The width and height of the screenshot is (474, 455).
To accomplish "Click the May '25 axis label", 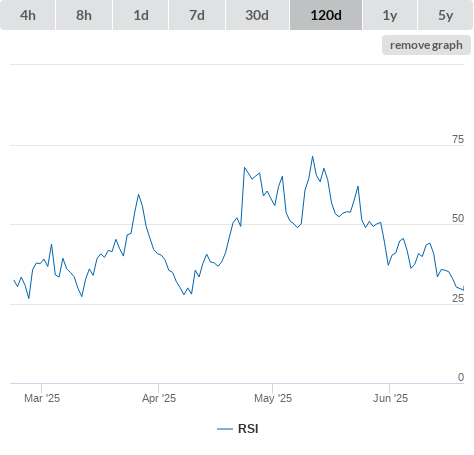I will [273, 398].
